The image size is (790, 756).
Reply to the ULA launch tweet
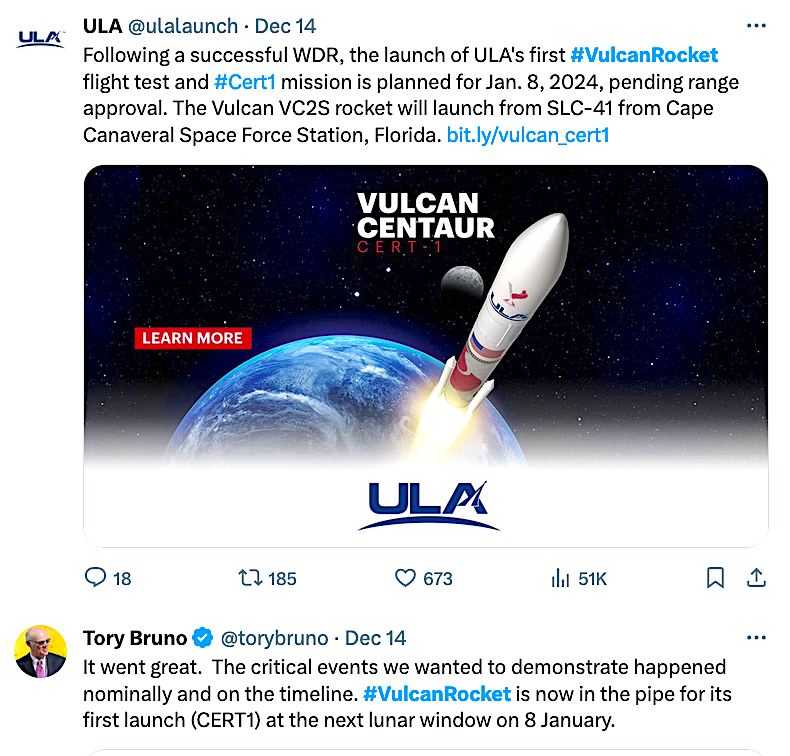tap(97, 578)
